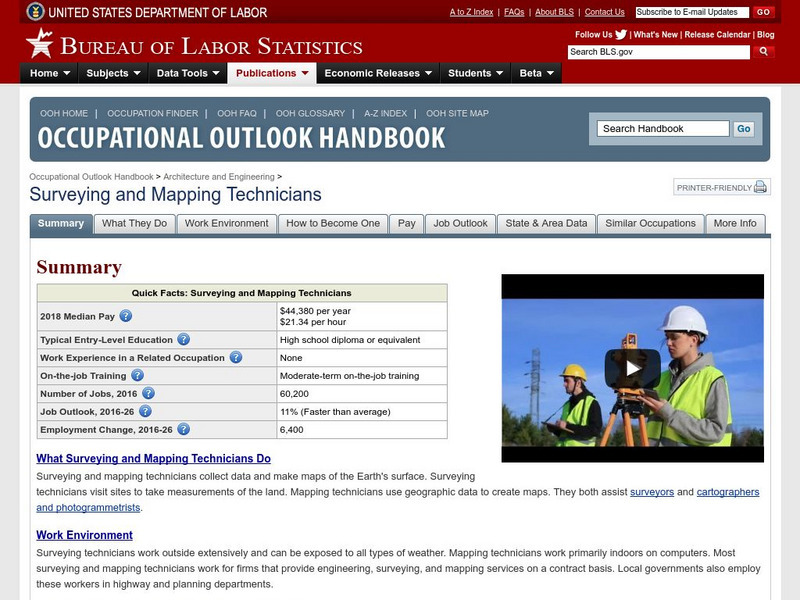Image resolution: width=800 pixels, height=600 pixels.
Task: Open the OOH GLOSSARY link
Action: 310,113
